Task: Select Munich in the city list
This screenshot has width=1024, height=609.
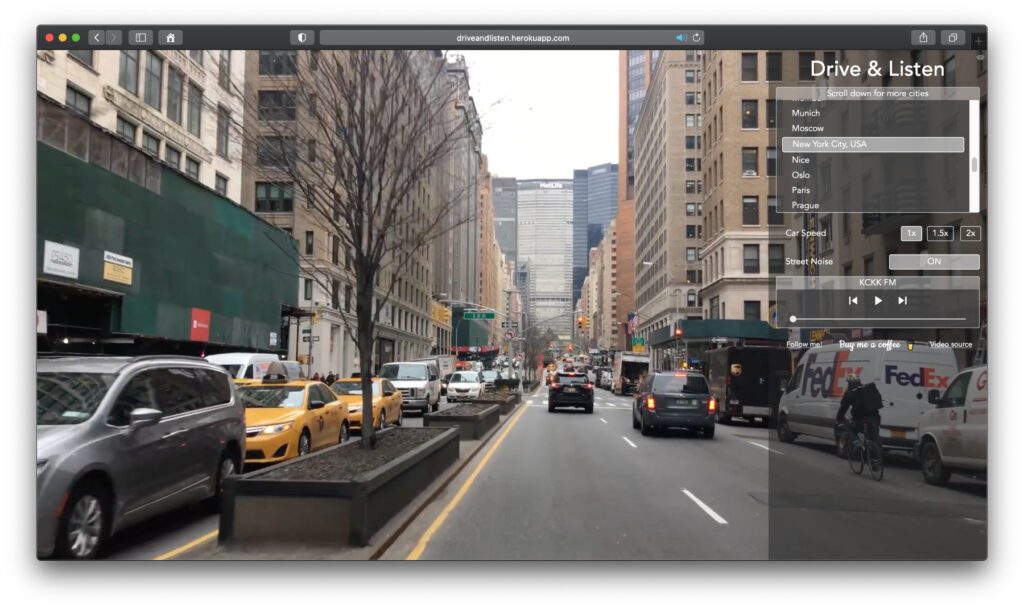Action: [x=806, y=113]
